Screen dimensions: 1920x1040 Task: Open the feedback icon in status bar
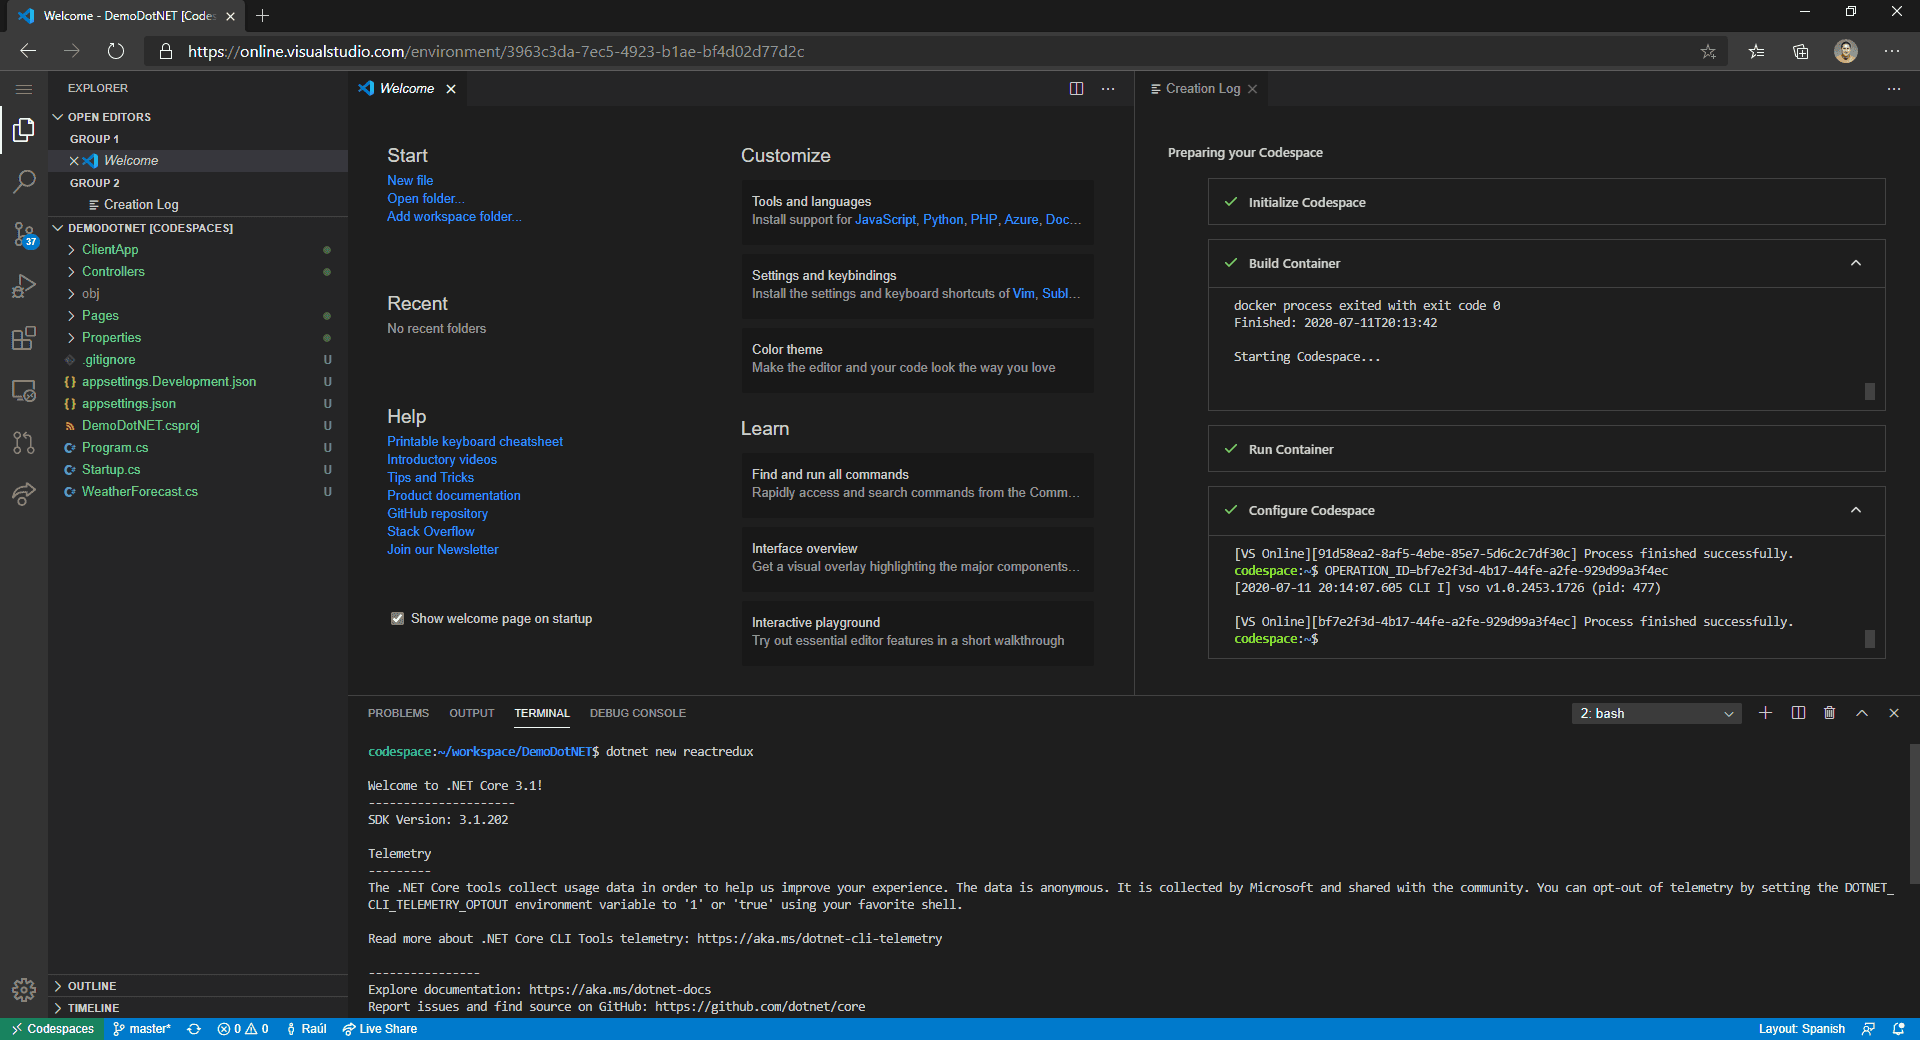click(1868, 1029)
